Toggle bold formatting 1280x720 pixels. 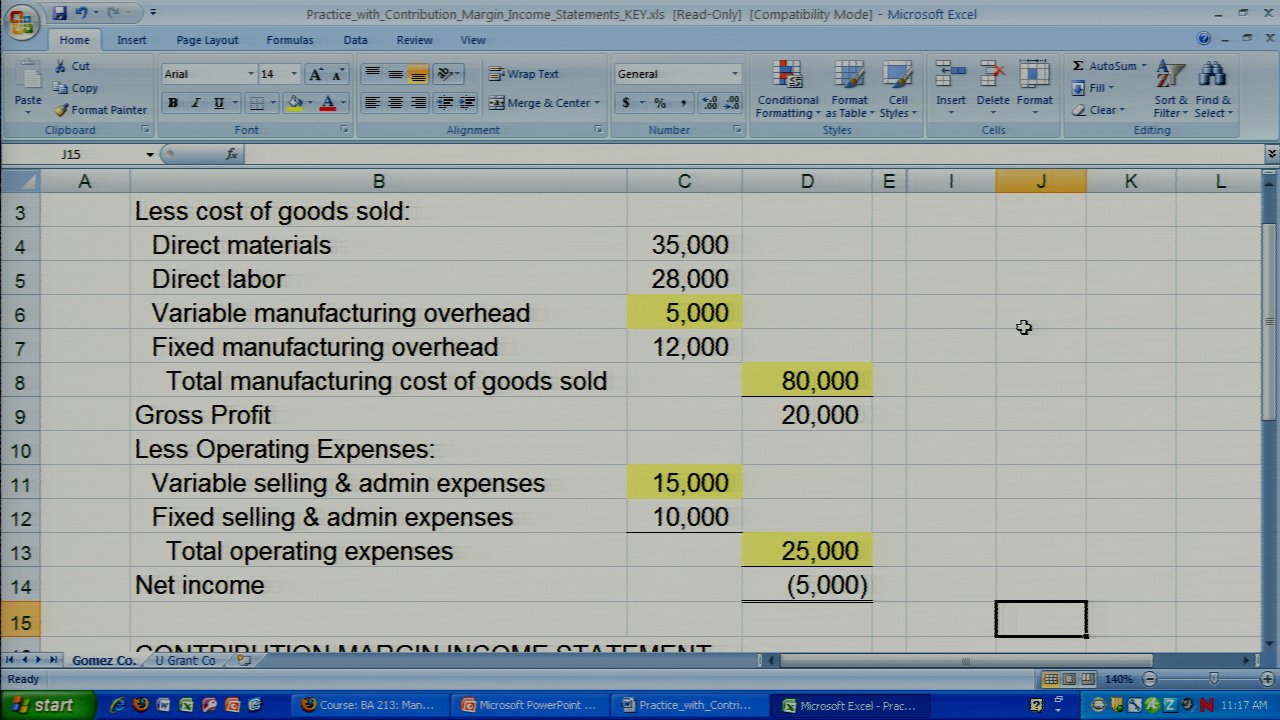173,103
